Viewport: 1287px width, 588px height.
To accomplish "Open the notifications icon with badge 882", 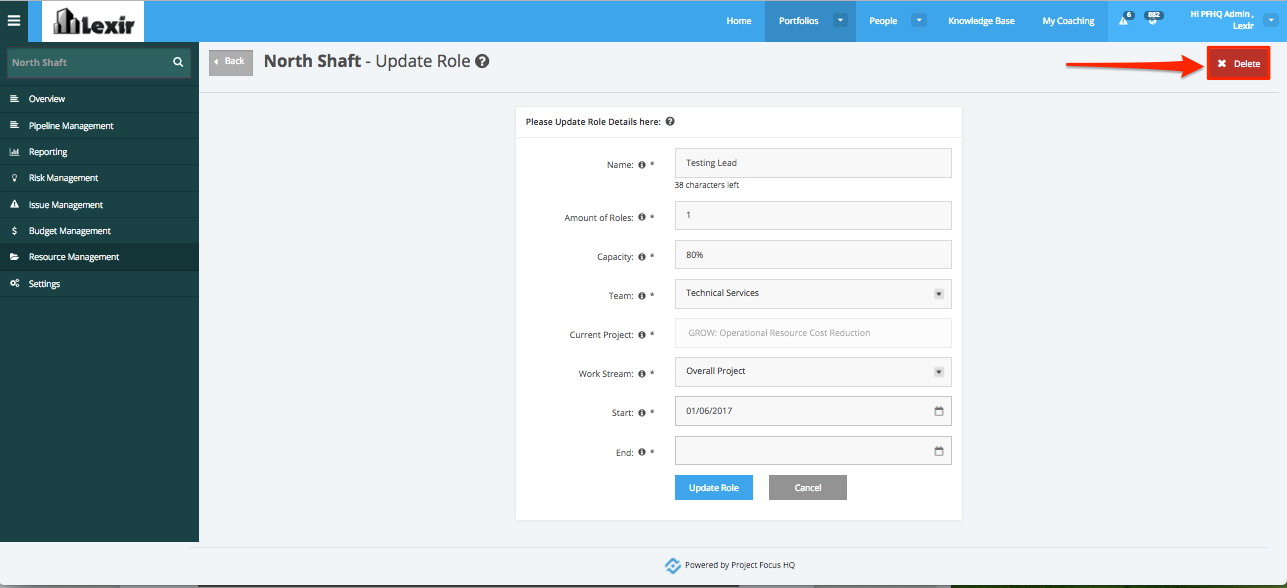I will point(1153,19).
